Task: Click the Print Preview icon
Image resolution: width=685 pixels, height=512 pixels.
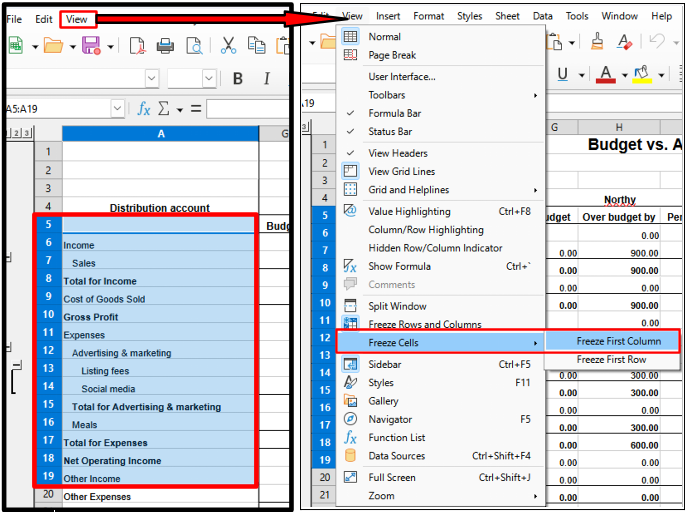Action: coord(194,45)
